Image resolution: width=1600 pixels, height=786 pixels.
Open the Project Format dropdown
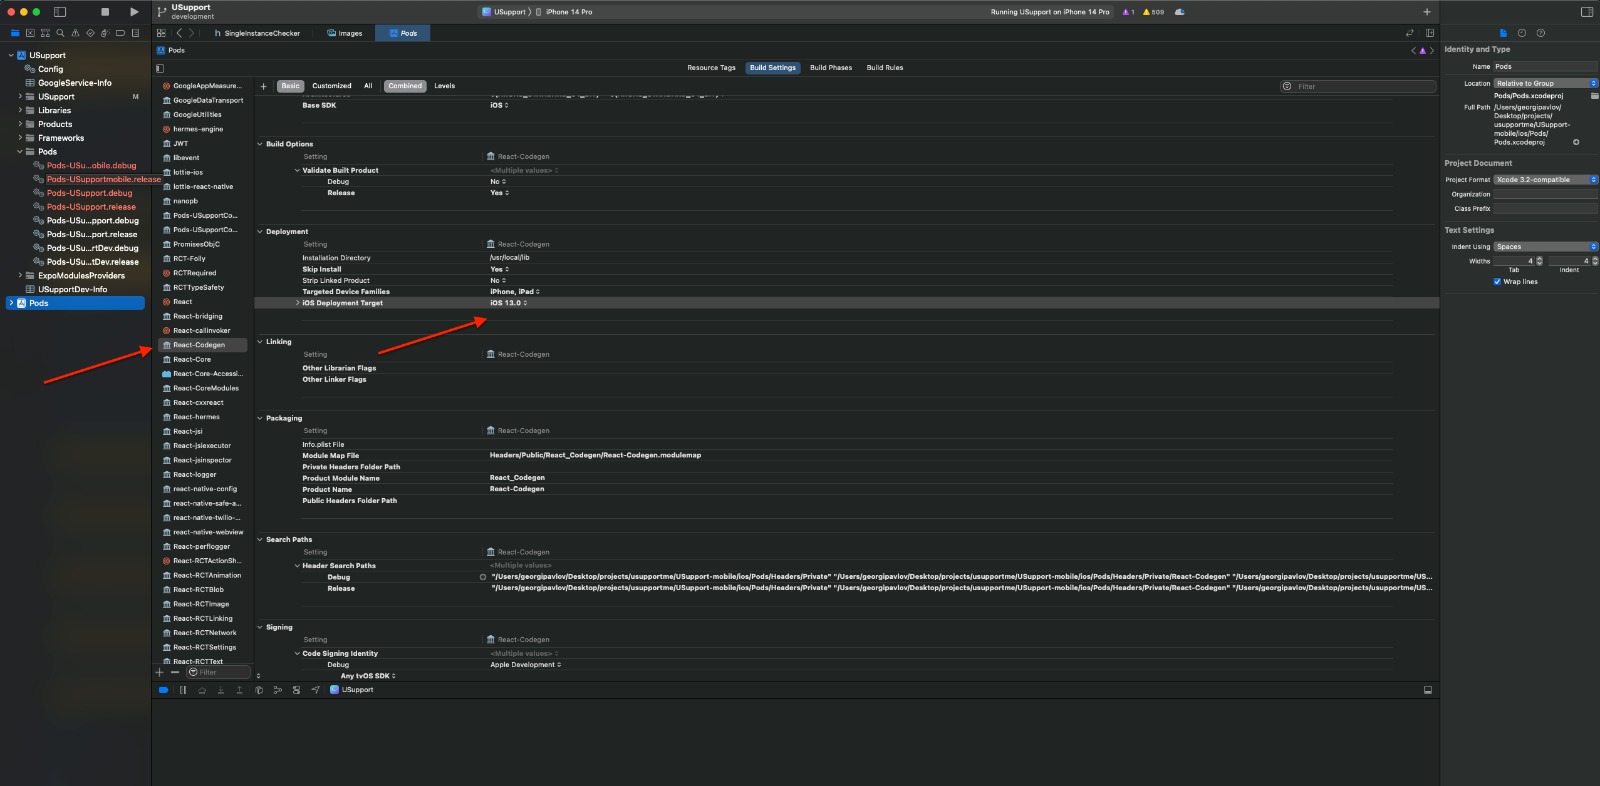(x=1545, y=180)
